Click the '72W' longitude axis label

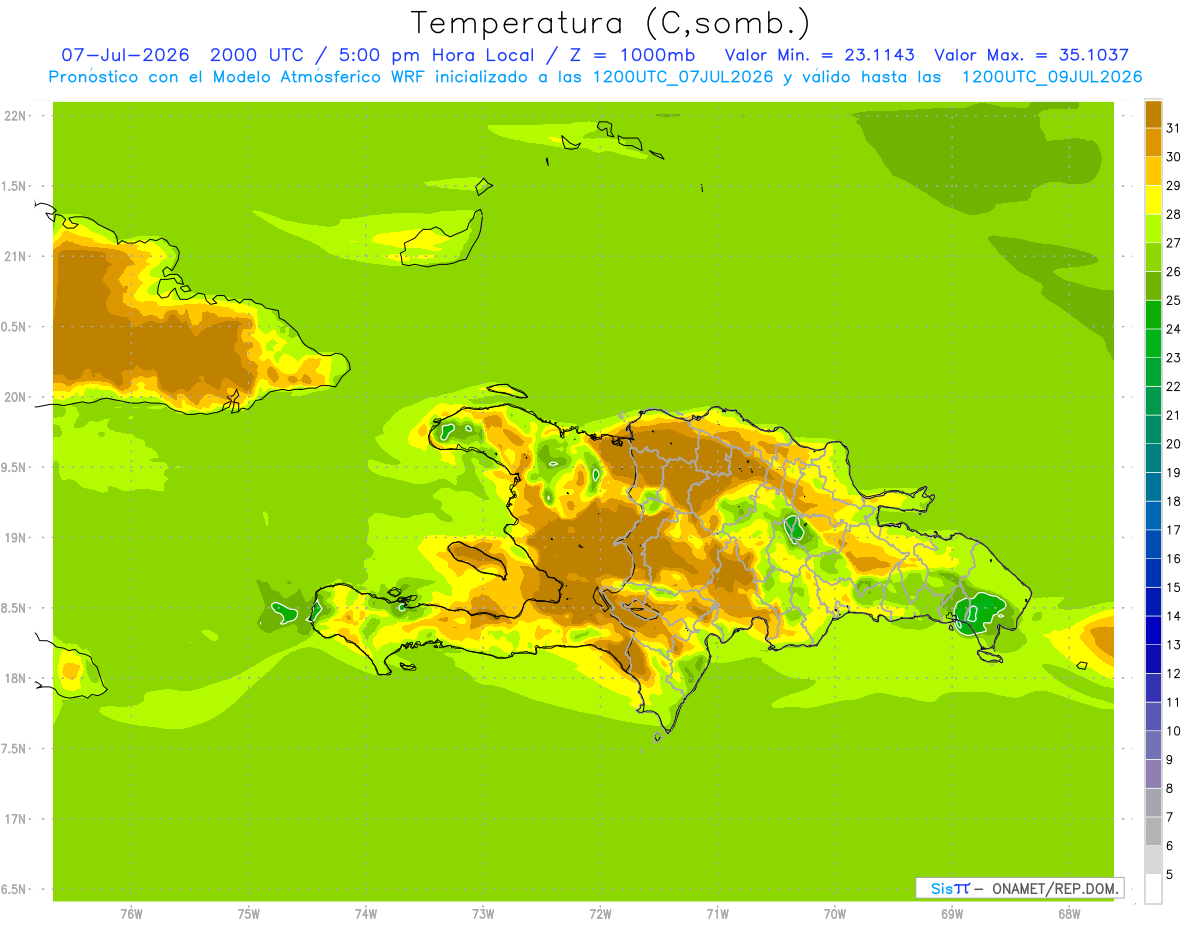[x=601, y=913]
